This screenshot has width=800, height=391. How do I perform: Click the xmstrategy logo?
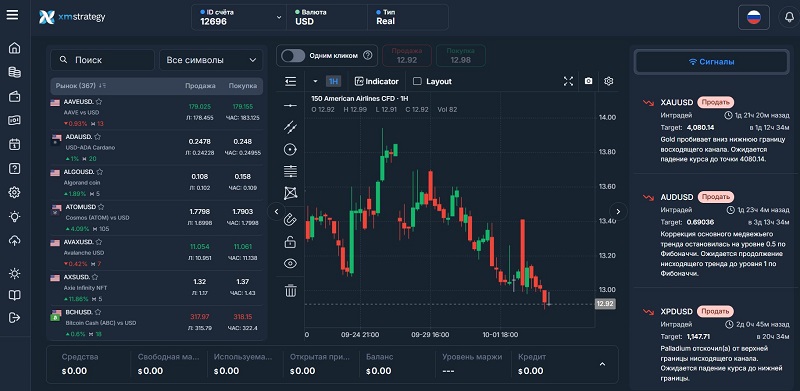click(x=72, y=17)
